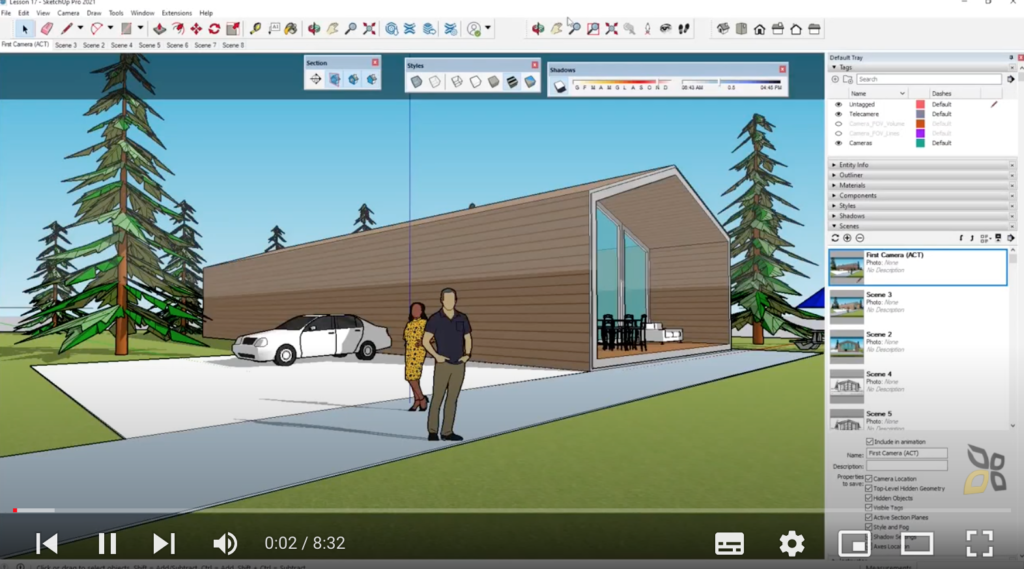
Task: Switch to Iso standard view
Action: pyautogui.click(x=723, y=29)
